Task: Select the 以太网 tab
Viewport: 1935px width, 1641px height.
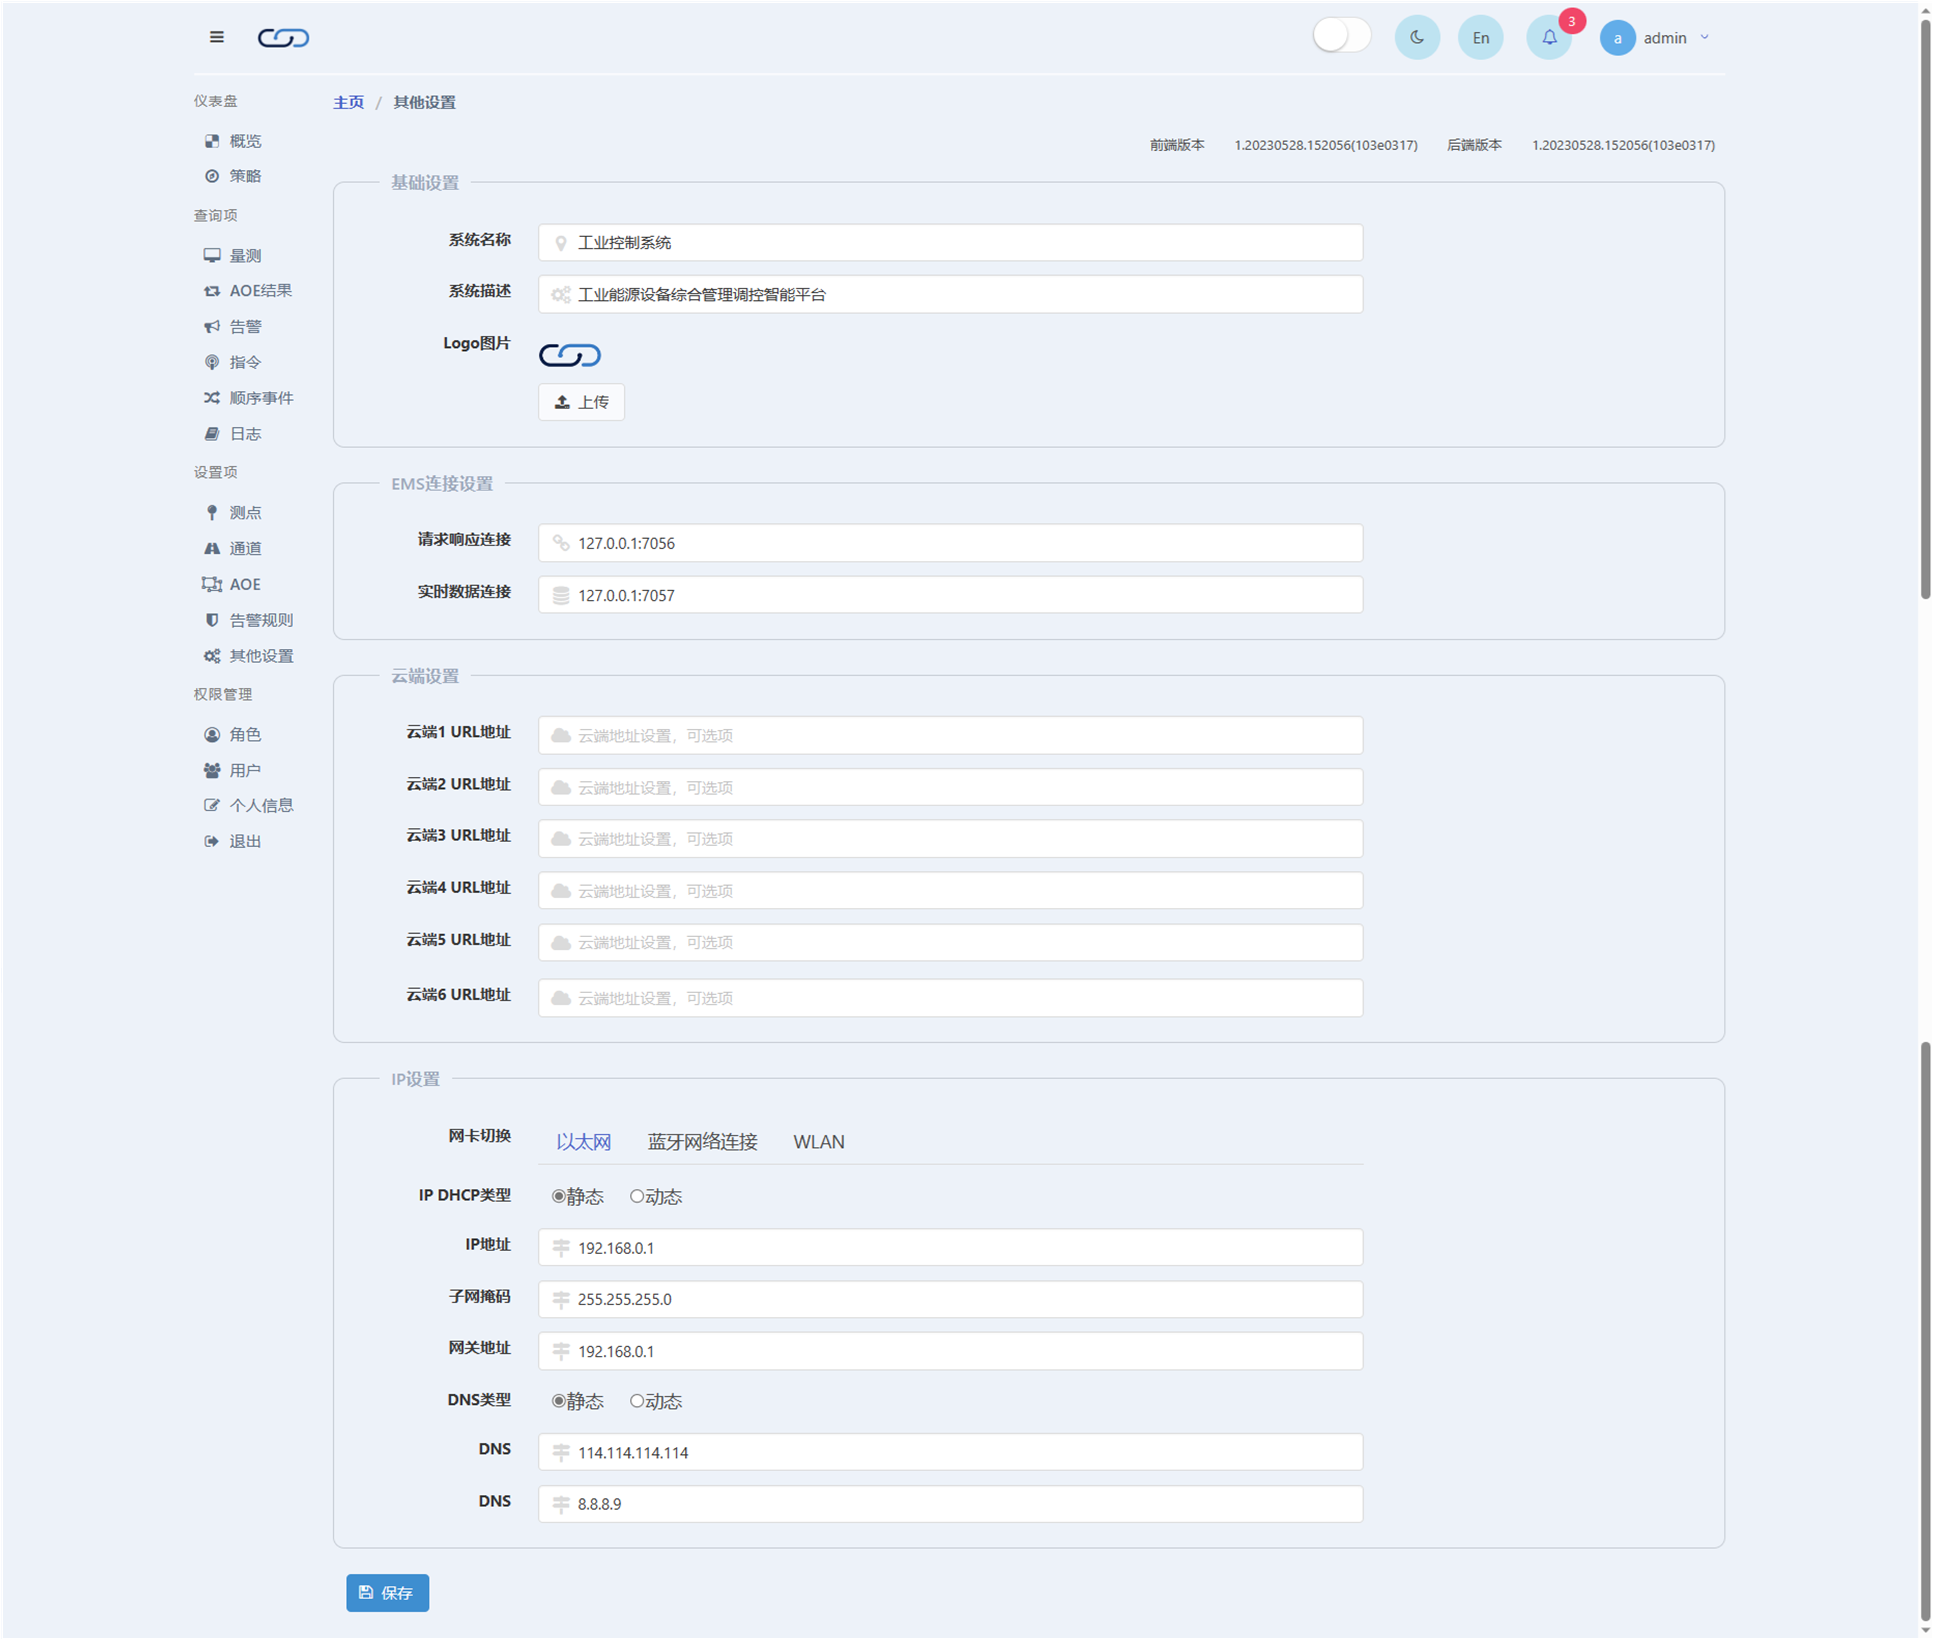Action: click(x=583, y=1142)
